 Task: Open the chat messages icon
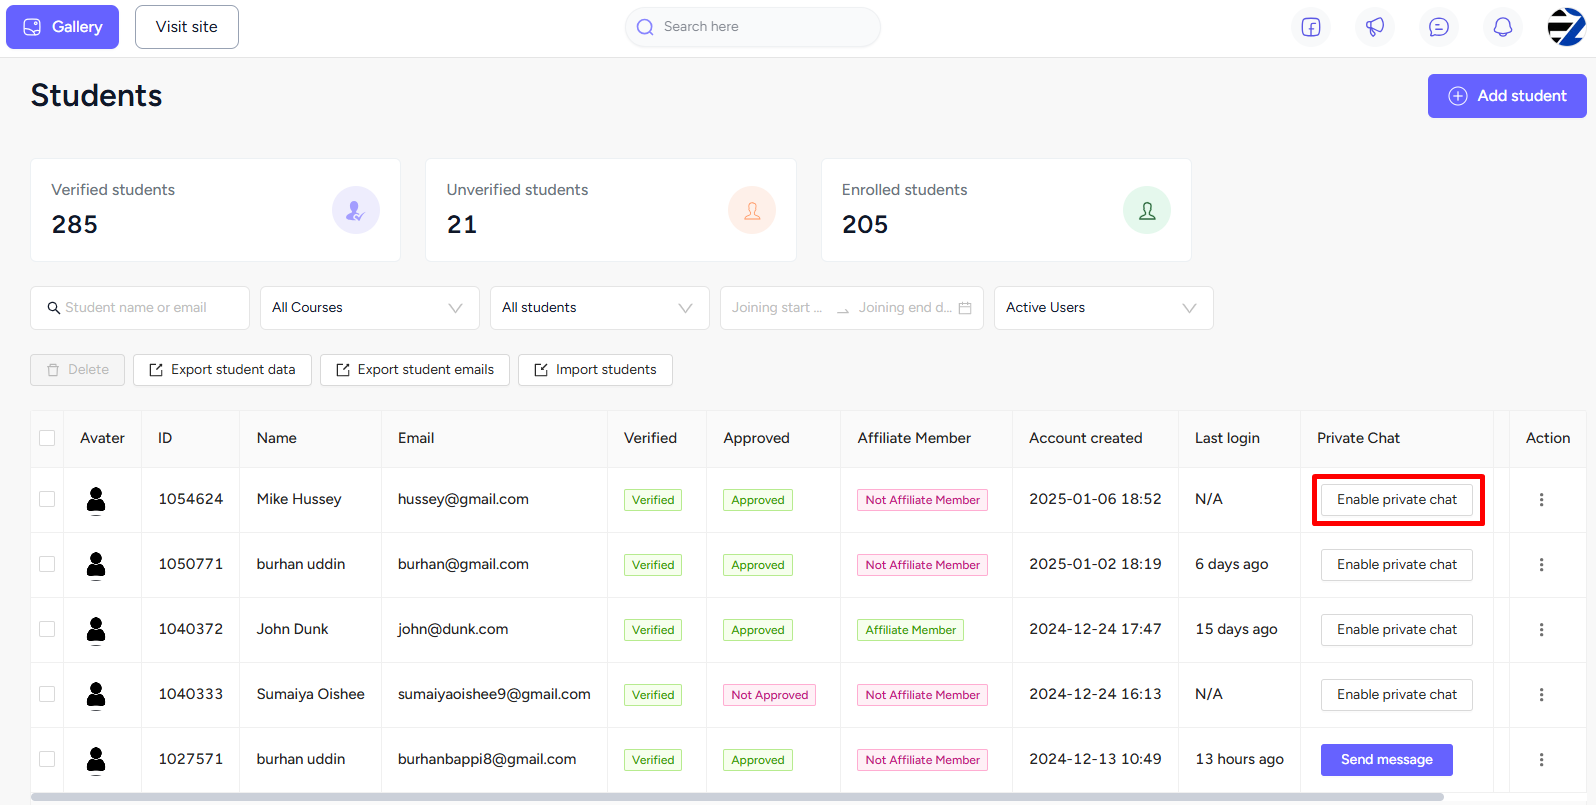(1439, 27)
